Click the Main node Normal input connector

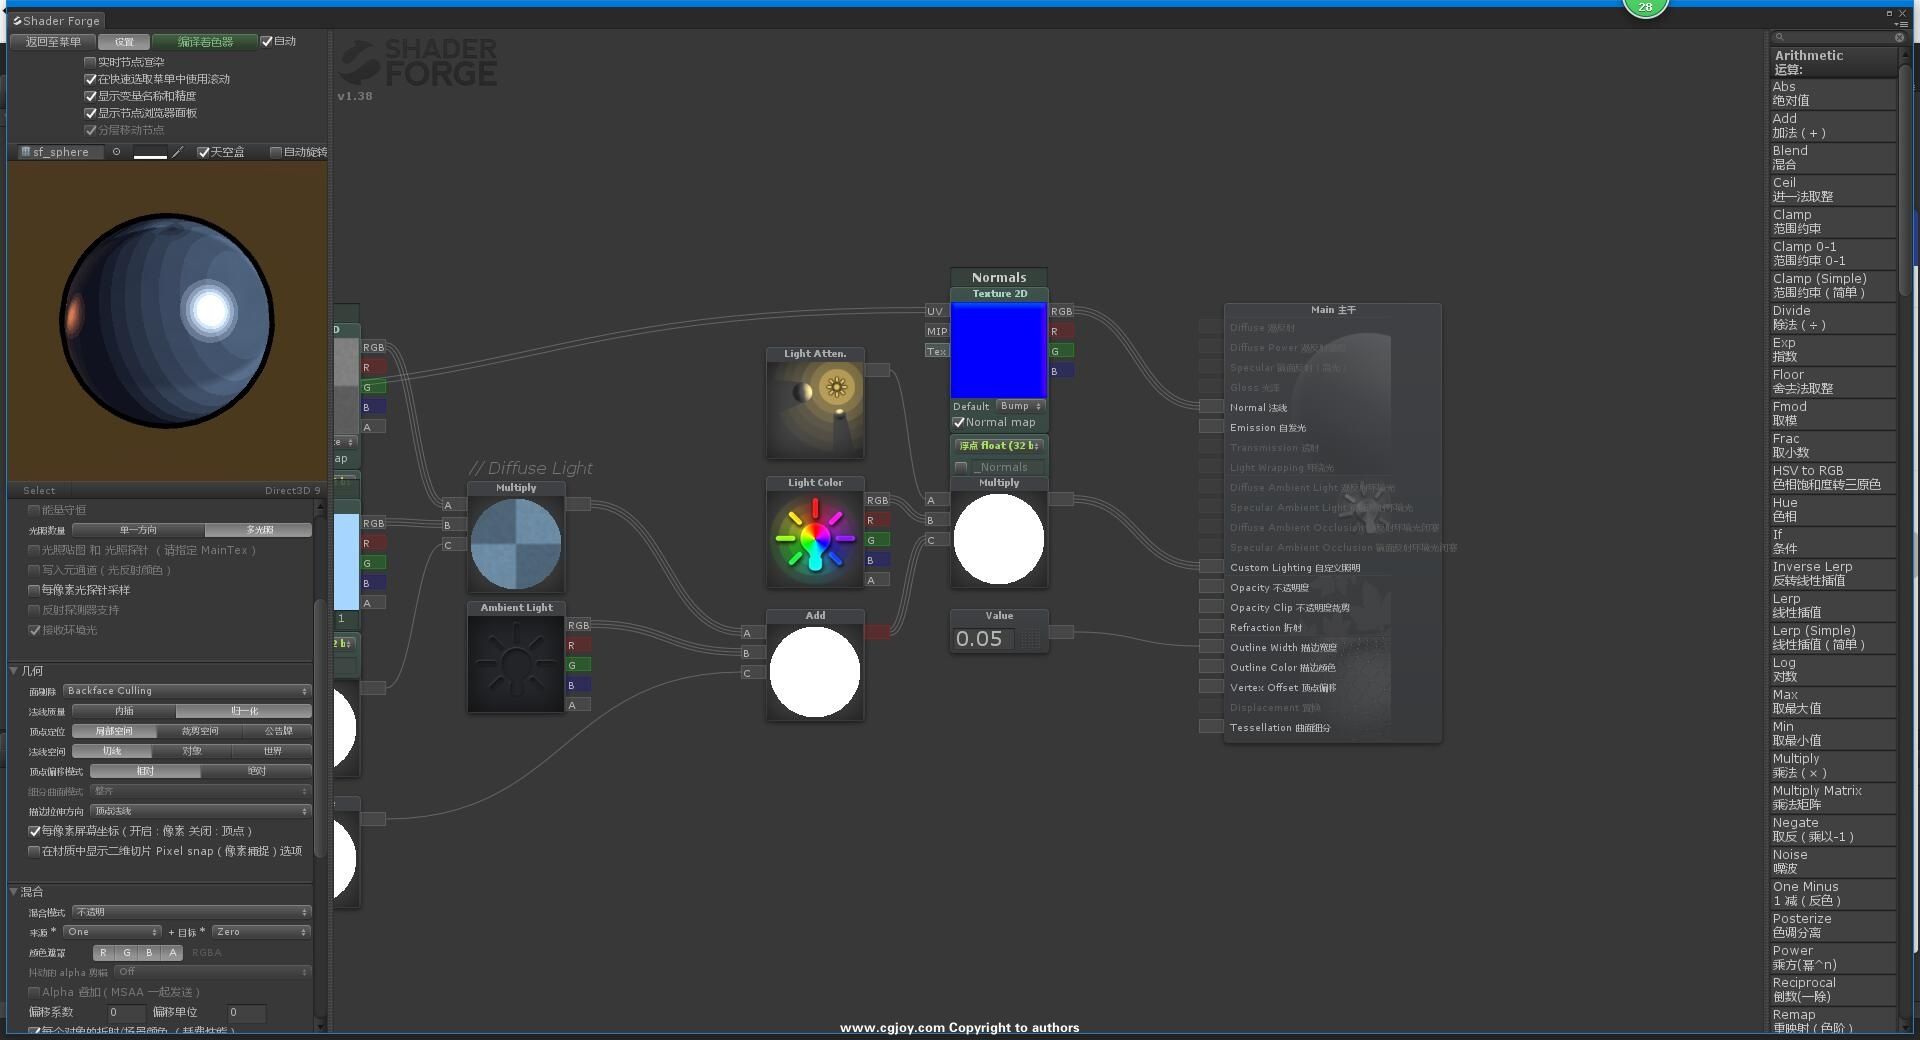pyautogui.click(x=1211, y=406)
